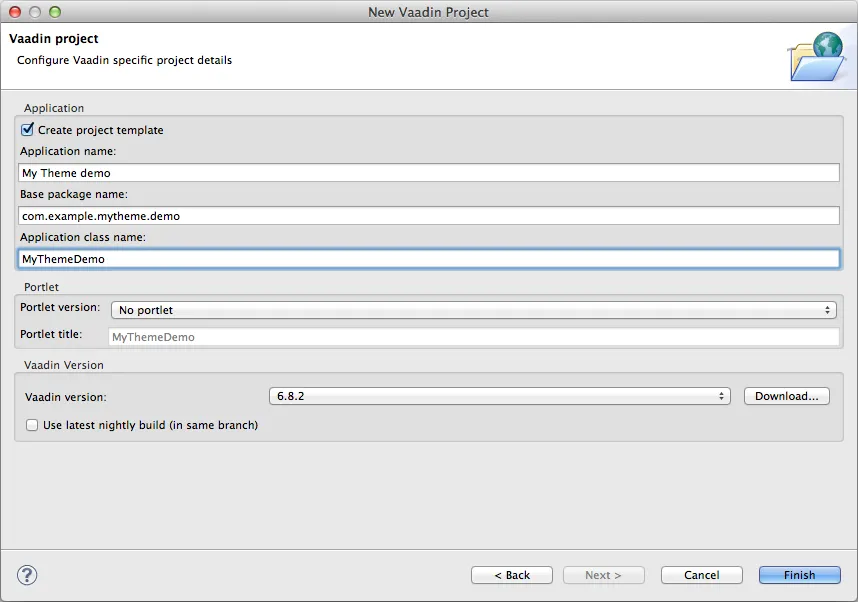Screen dimensions: 858x602
Task: Enable Use latest nightly build option
Action: click(31, 425)
